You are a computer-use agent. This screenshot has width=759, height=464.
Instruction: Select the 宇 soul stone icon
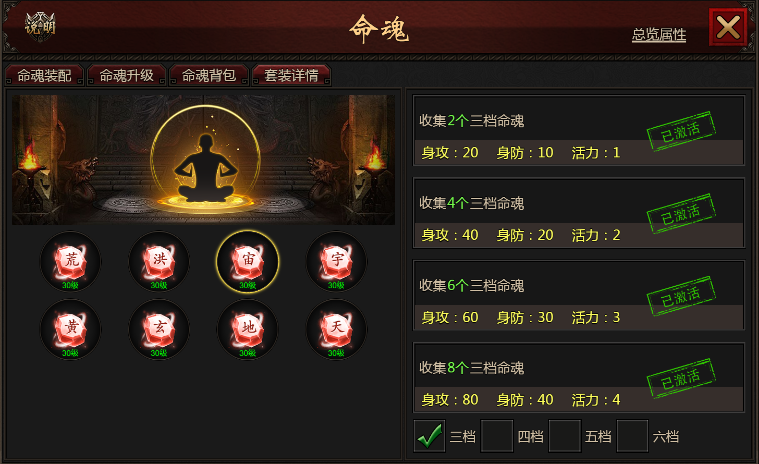point(336,262)
